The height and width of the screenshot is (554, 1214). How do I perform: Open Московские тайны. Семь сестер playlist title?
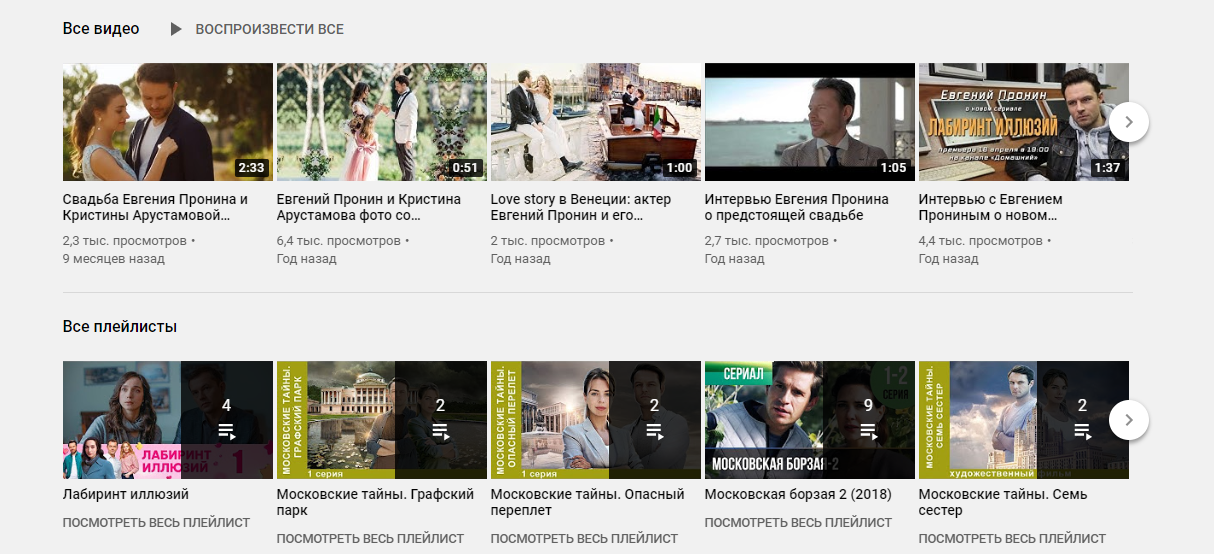(x=1003, y=502)
